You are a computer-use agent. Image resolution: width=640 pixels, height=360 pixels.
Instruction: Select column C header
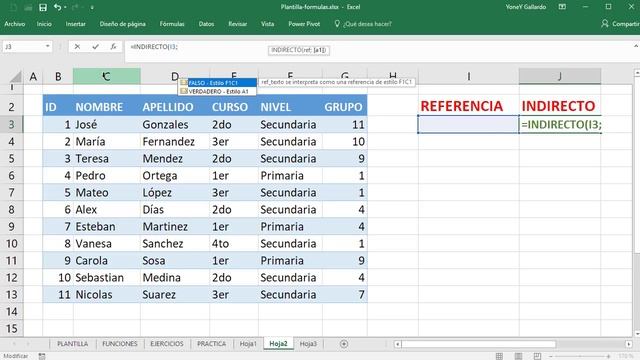107,76
